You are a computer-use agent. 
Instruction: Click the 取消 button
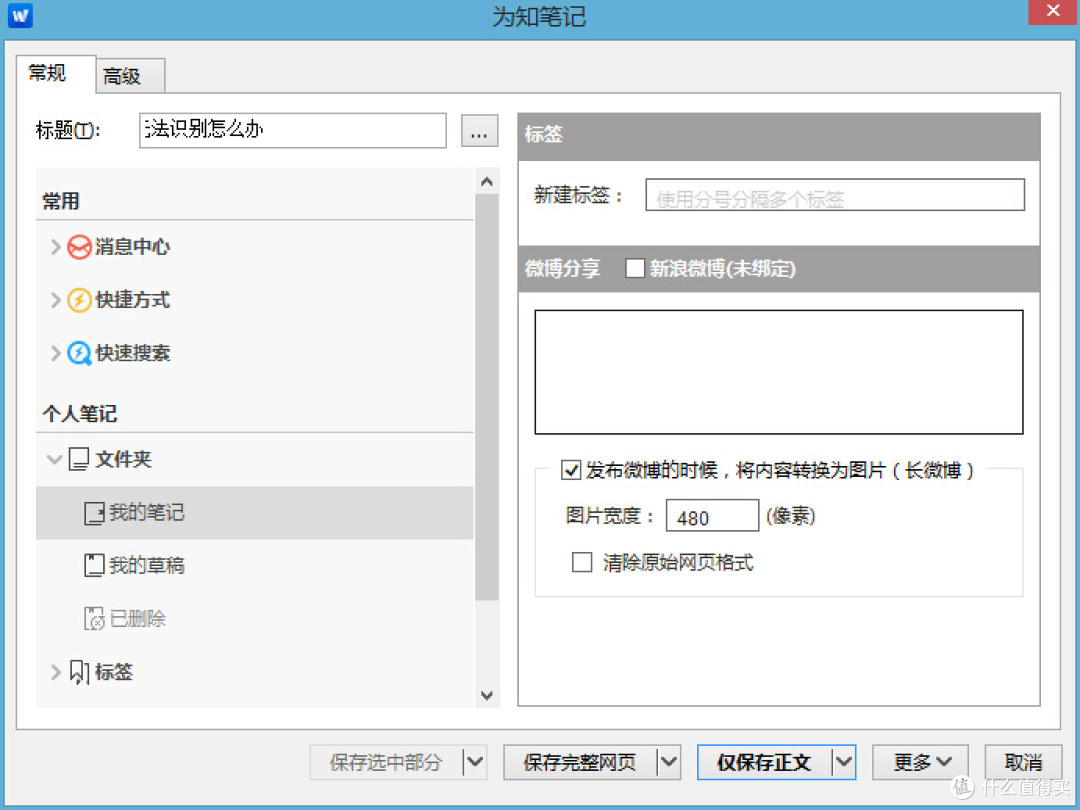point(1022,762)
